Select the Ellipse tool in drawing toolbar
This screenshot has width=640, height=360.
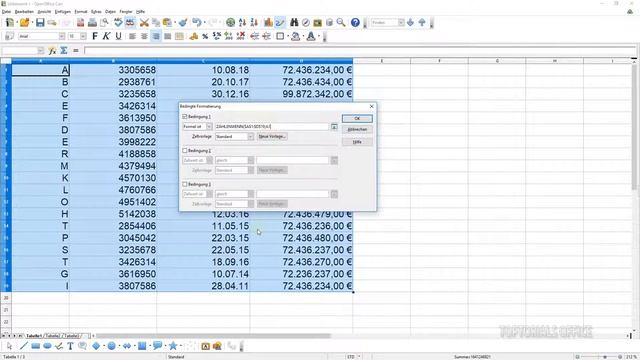[x=47, y=346]
